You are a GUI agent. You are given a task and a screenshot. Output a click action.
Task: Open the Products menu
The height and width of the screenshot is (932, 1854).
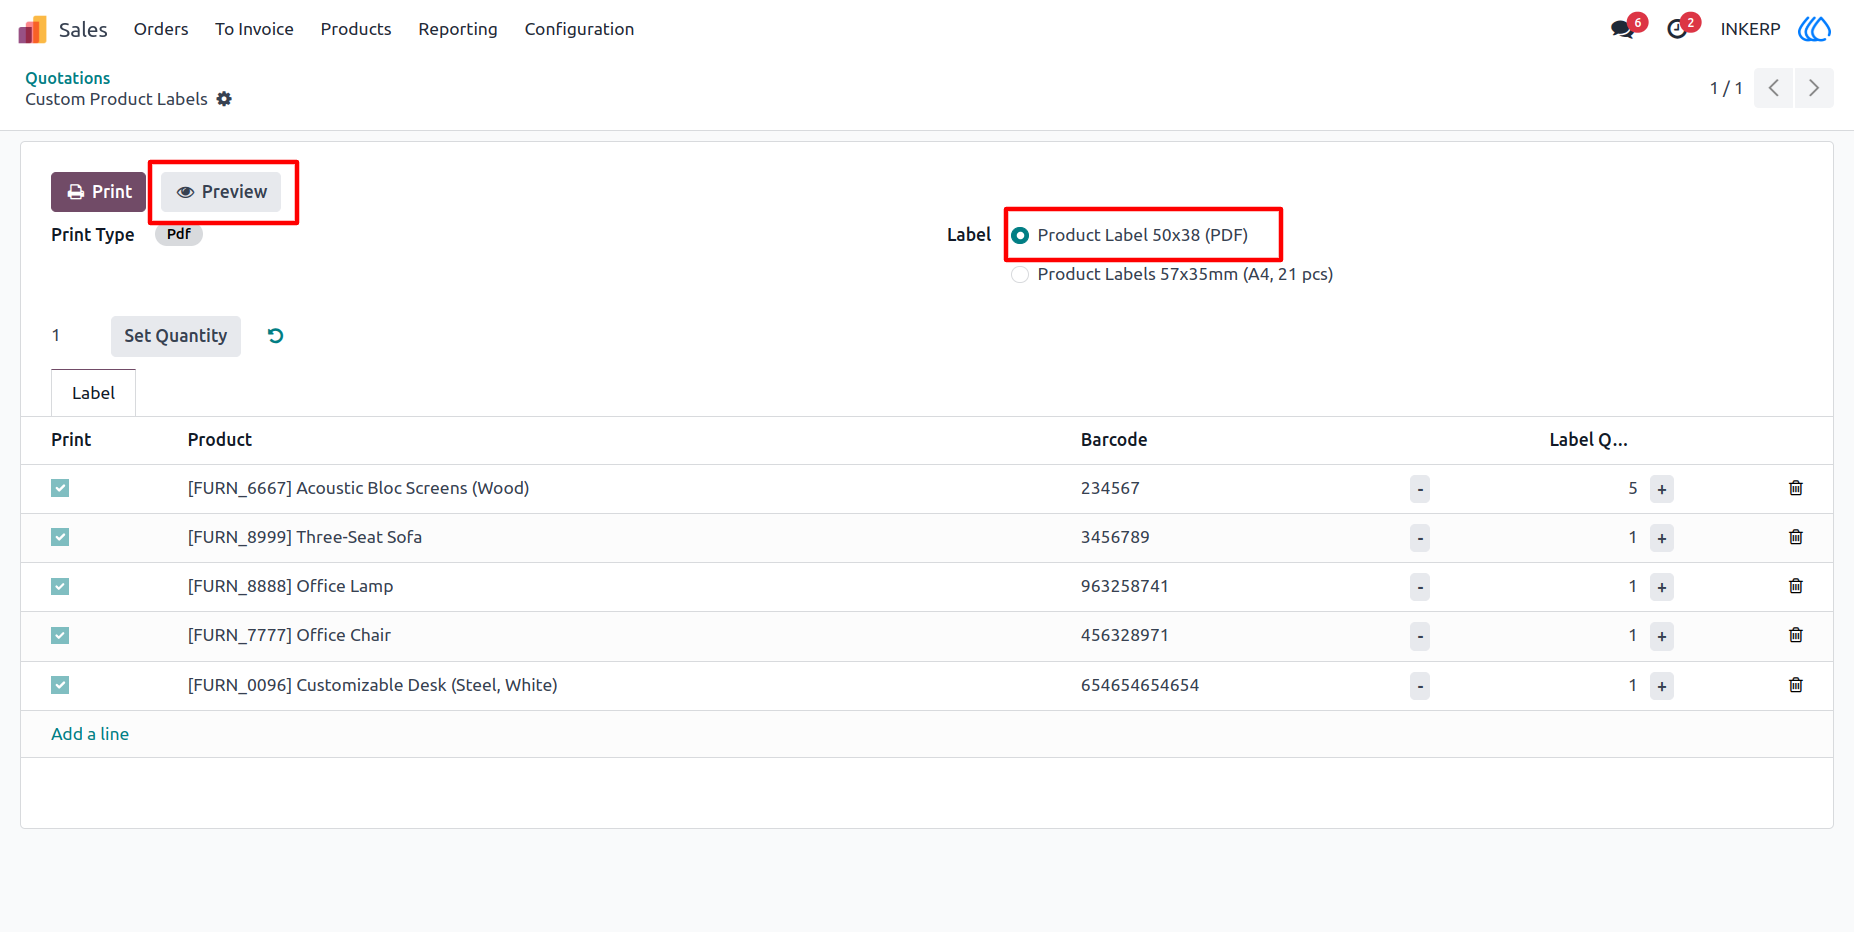click(356, 29)
